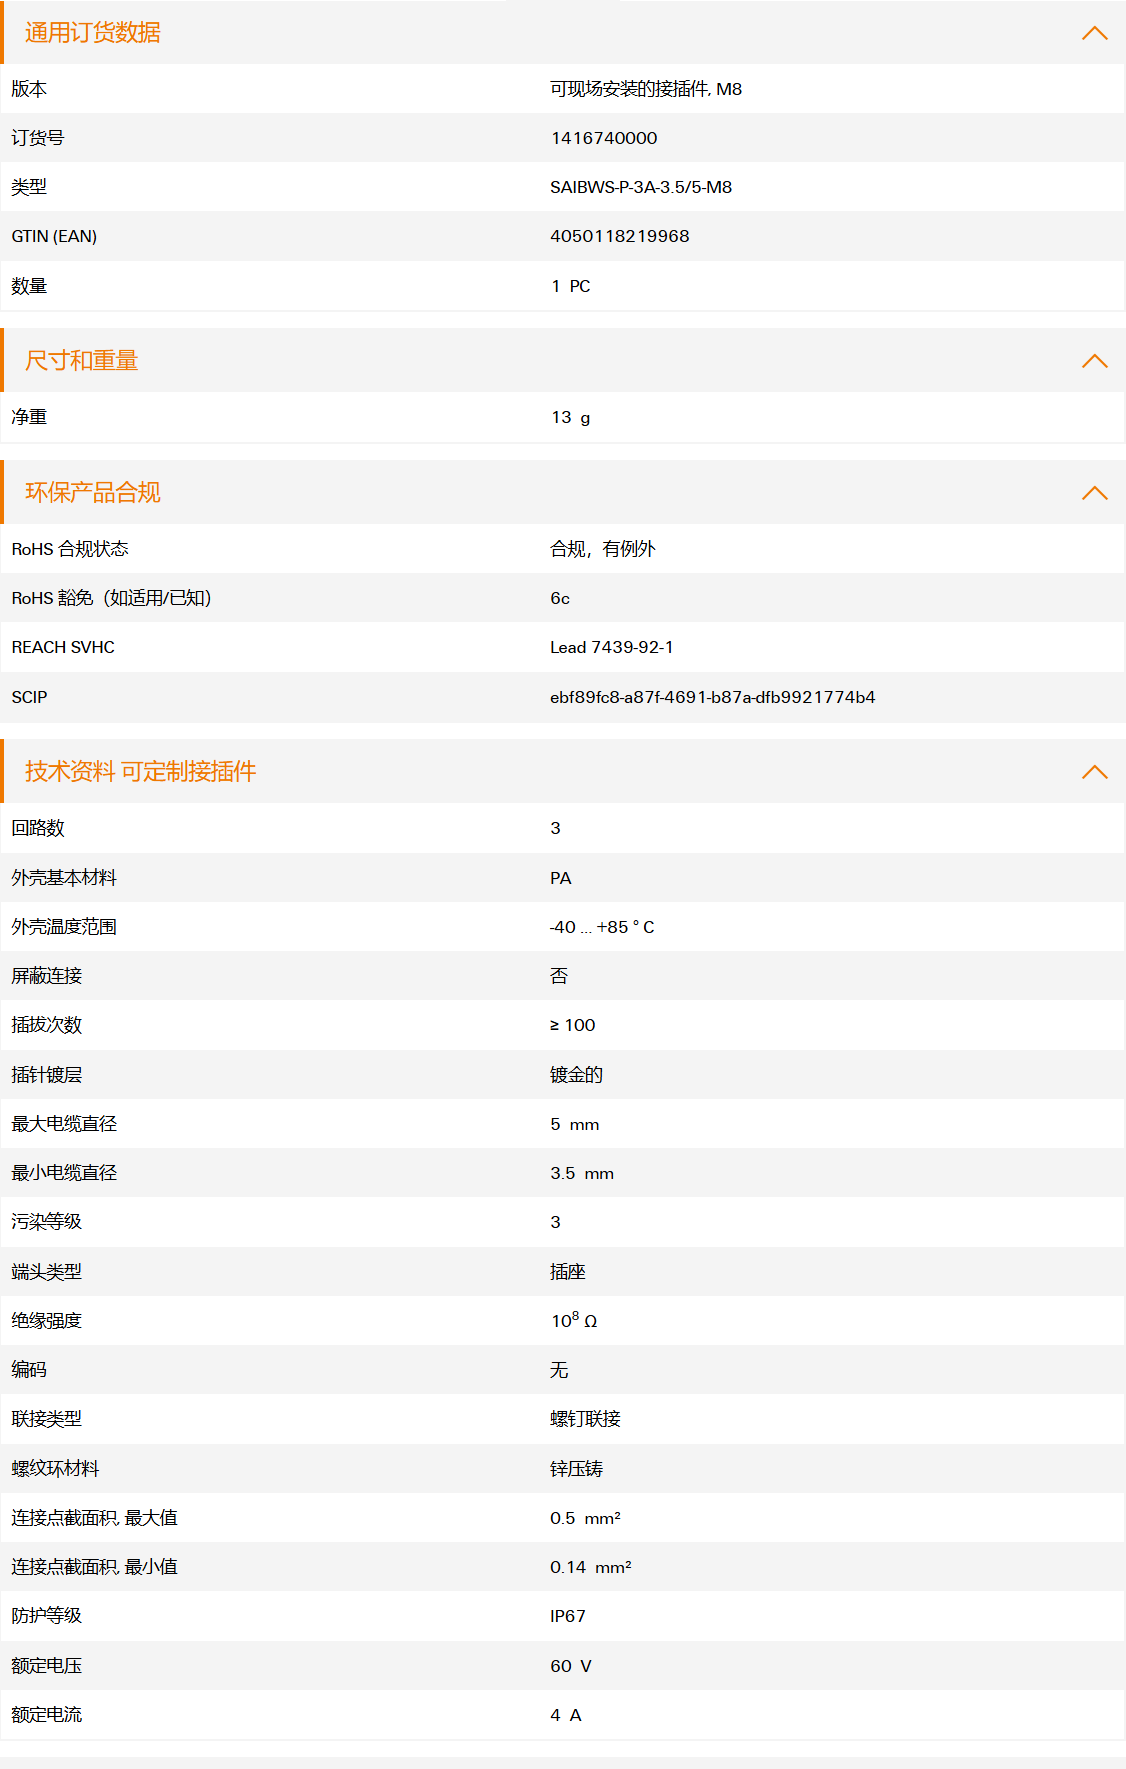Screen dimensions: 1126x1769
Task: Select the order number 1416740000
Action: tap(604, 138)
